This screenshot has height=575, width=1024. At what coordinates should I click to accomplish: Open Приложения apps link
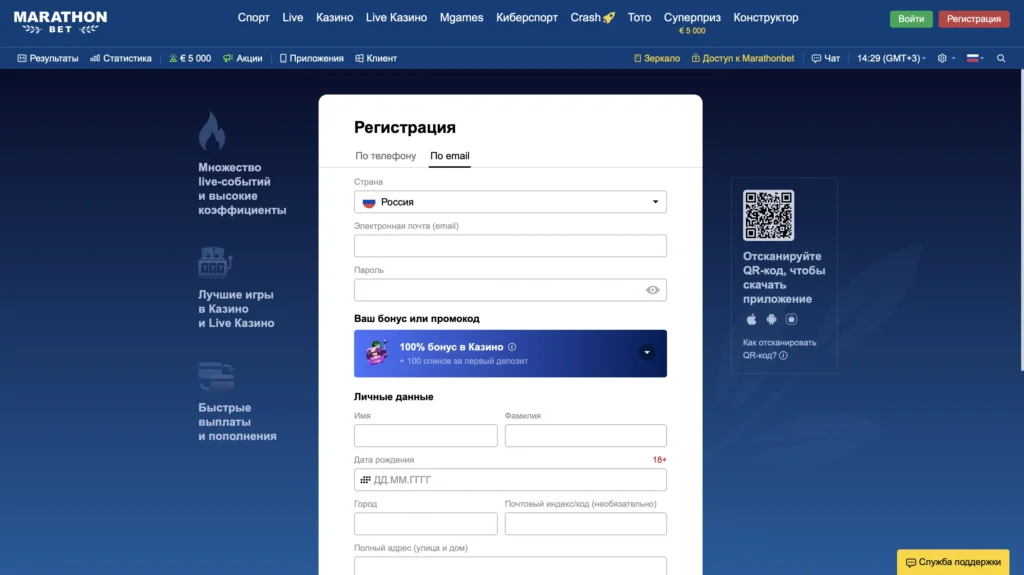coord(312,58)
